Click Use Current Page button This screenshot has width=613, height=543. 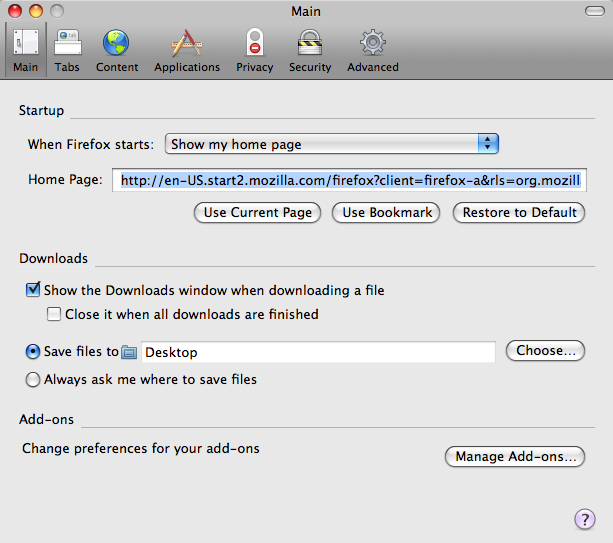click(x=258, y=213)
